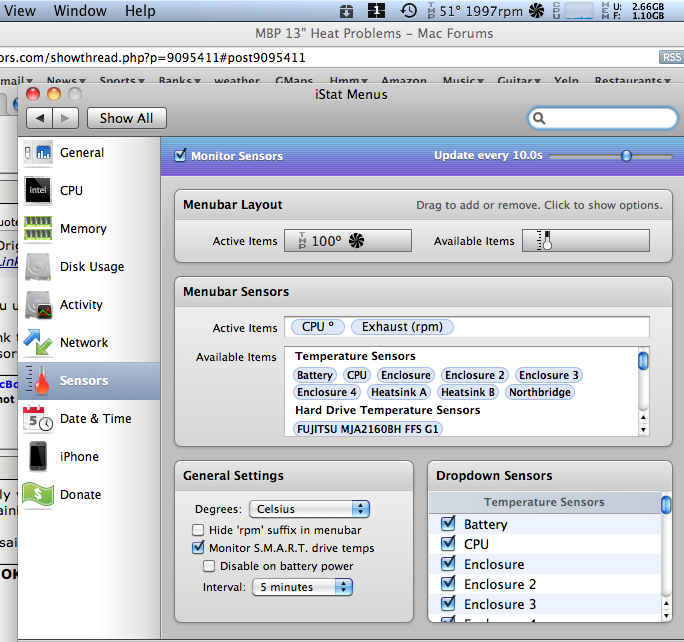The image size is (684, 642).
Task: Uncheck Enclosure in Dropdown Sensors
Action: click(x=448, y=564)
